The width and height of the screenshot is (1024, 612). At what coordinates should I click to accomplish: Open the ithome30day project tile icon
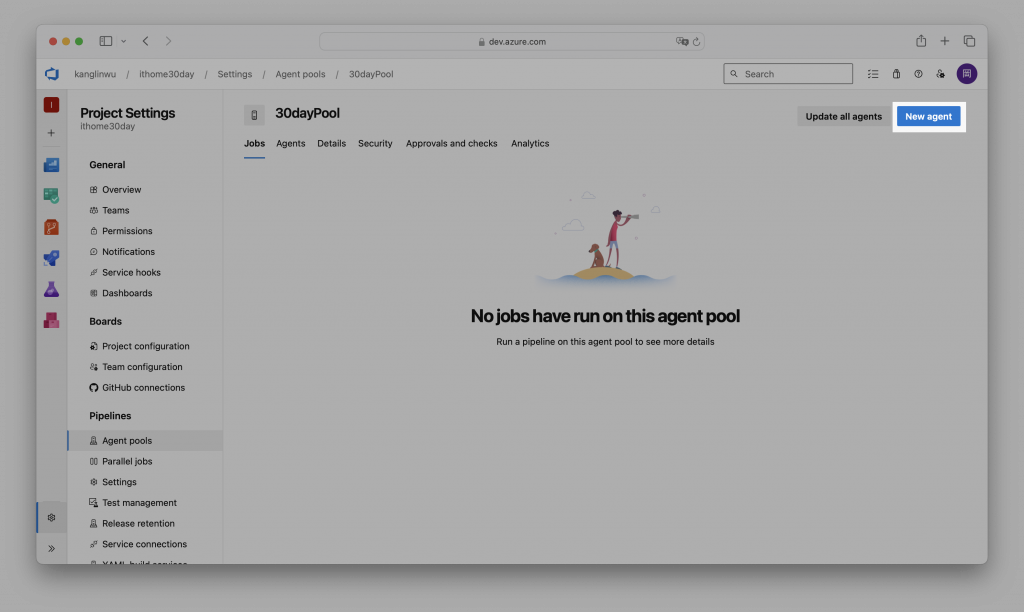52,105
